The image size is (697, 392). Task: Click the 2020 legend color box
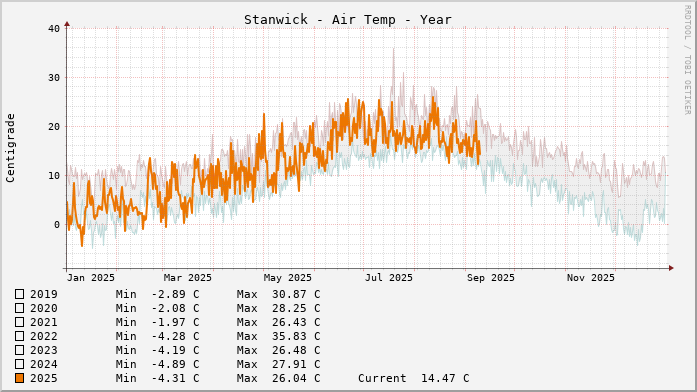[20, 308]
